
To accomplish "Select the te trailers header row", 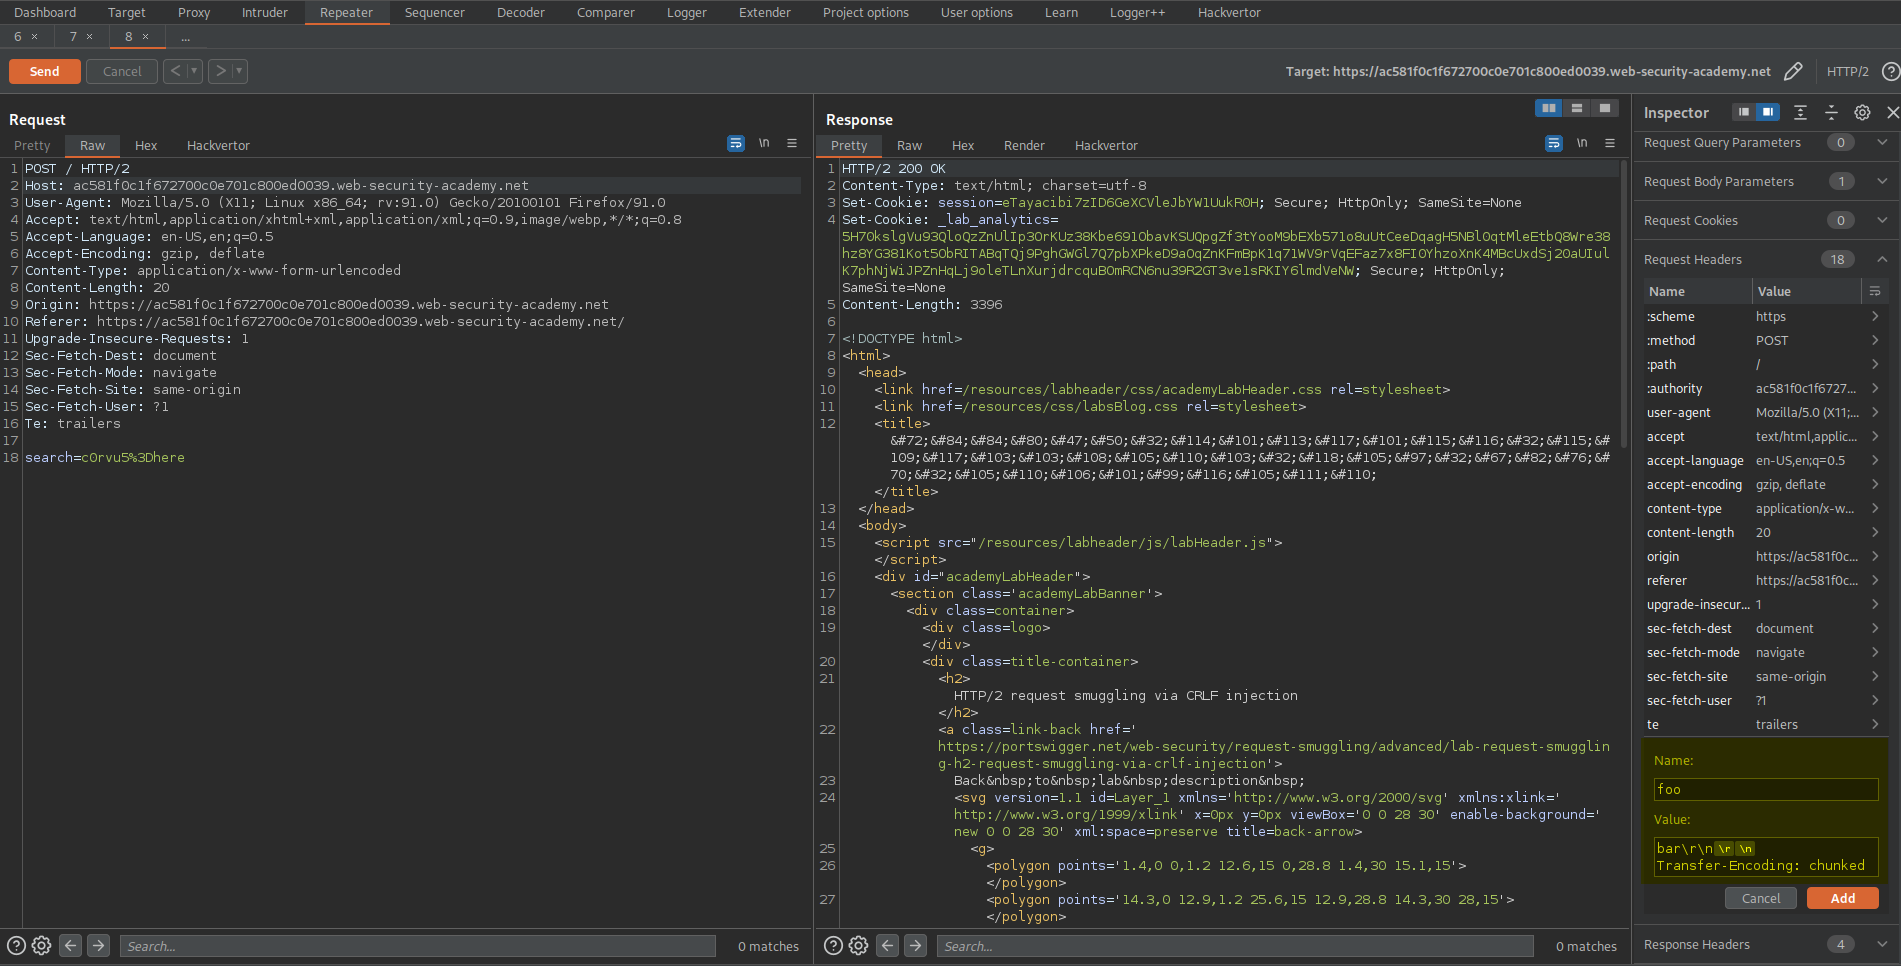I will 1764,724.
